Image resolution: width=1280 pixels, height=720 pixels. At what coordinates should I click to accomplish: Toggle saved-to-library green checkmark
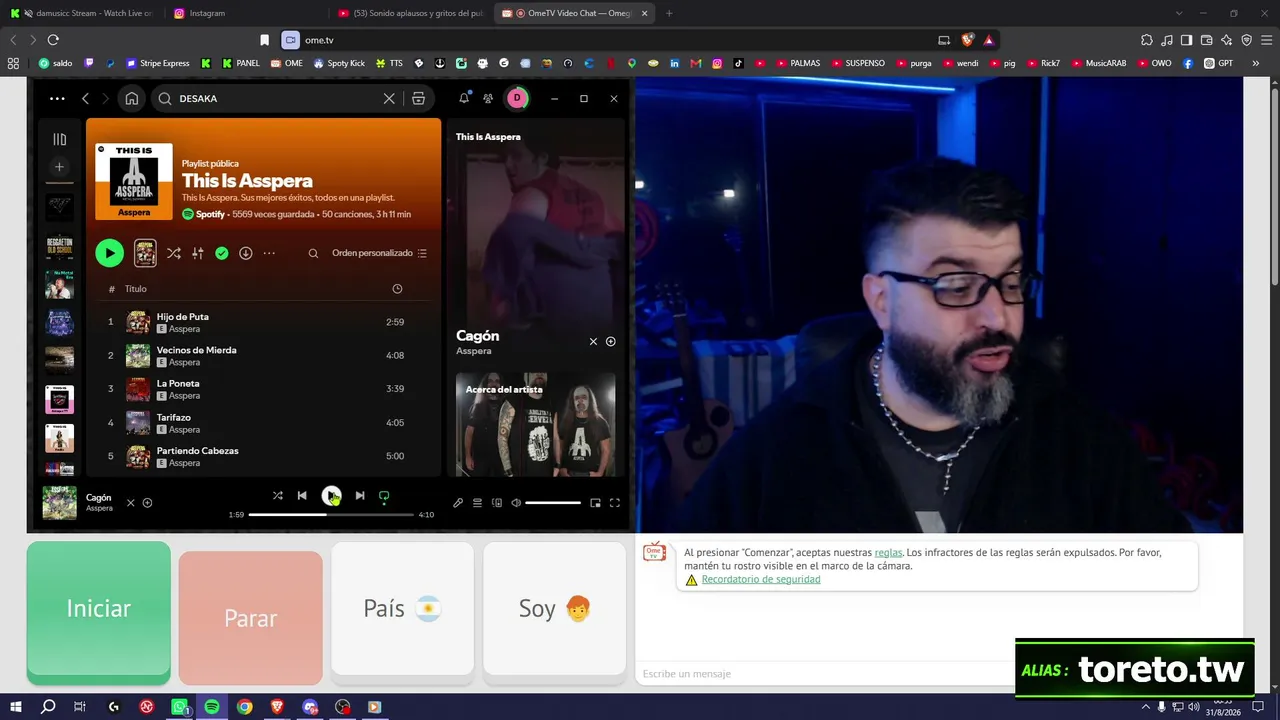click(222, 253)
